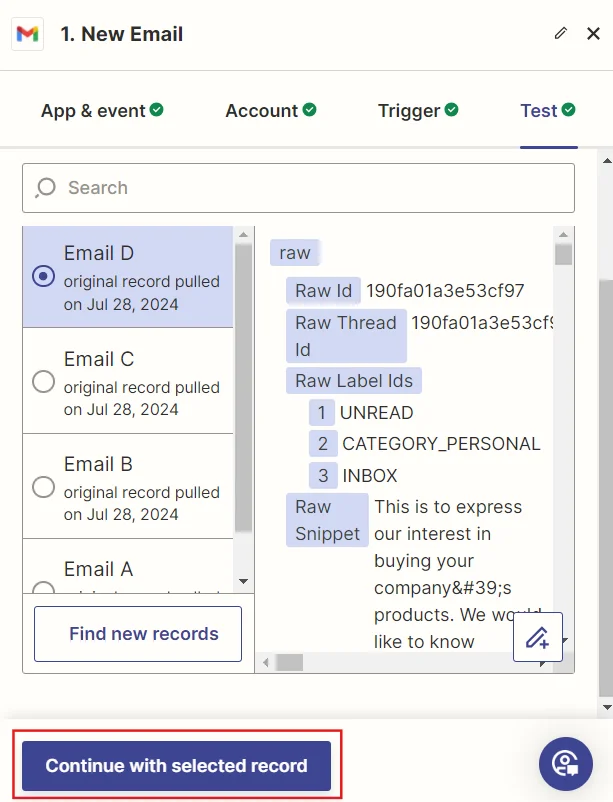Screen dimensions: 613x802
Task: Click the raw field tag
Action: pyautogui.click(x=295, y=252)
